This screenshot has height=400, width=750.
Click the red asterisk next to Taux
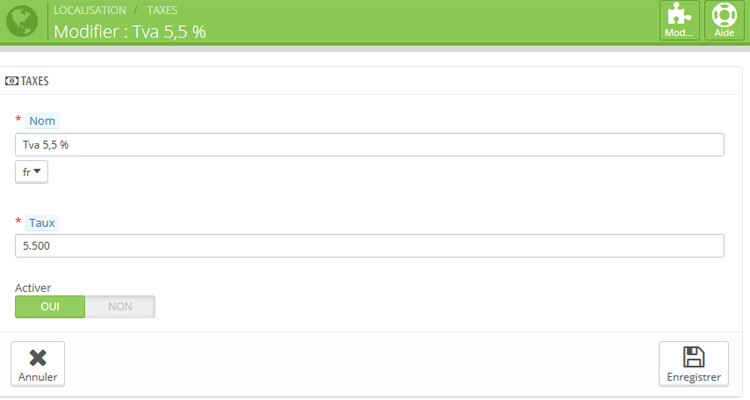coord(18,221)
